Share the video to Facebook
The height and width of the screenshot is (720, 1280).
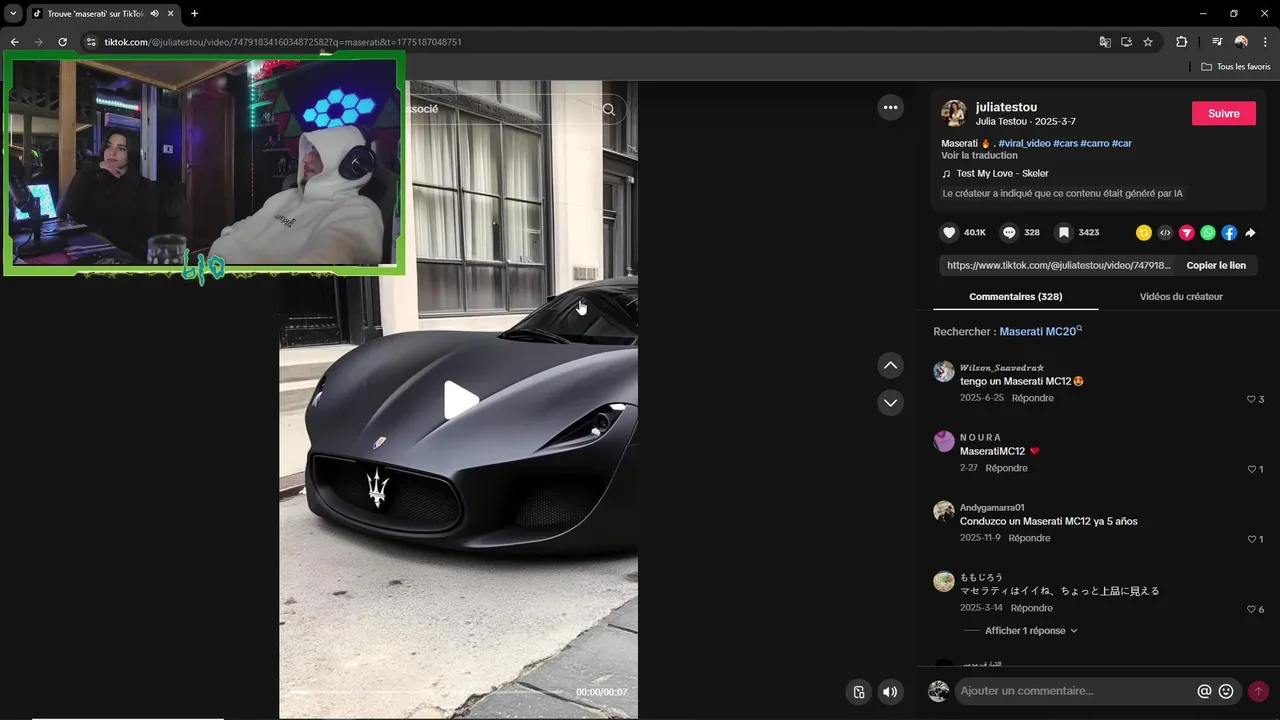[1229, 233]
